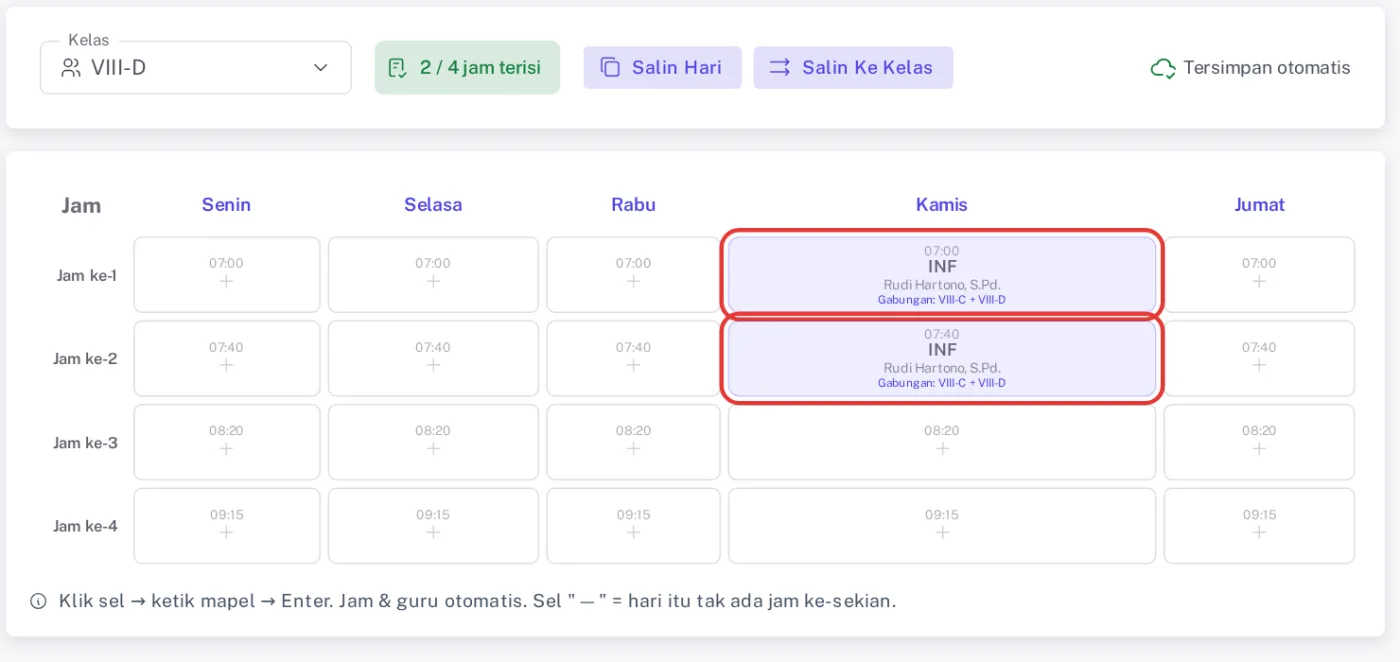Add subject to Selasa 07:00 cell
1400x662 pixels.
433,275
